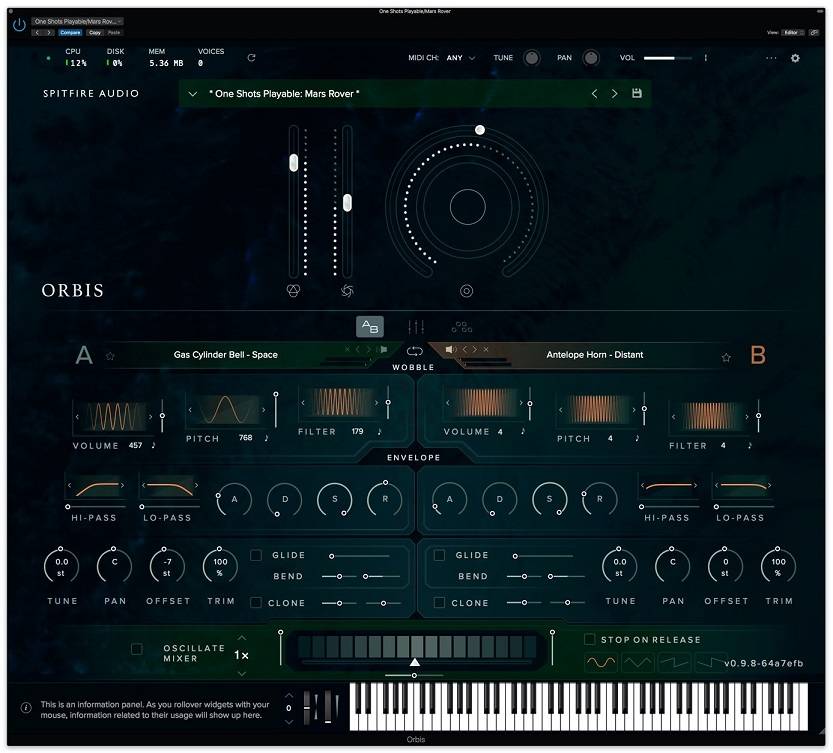833x753 pixels.
Task: Enable Stop On Release checkbox
Action: (590, 639)
